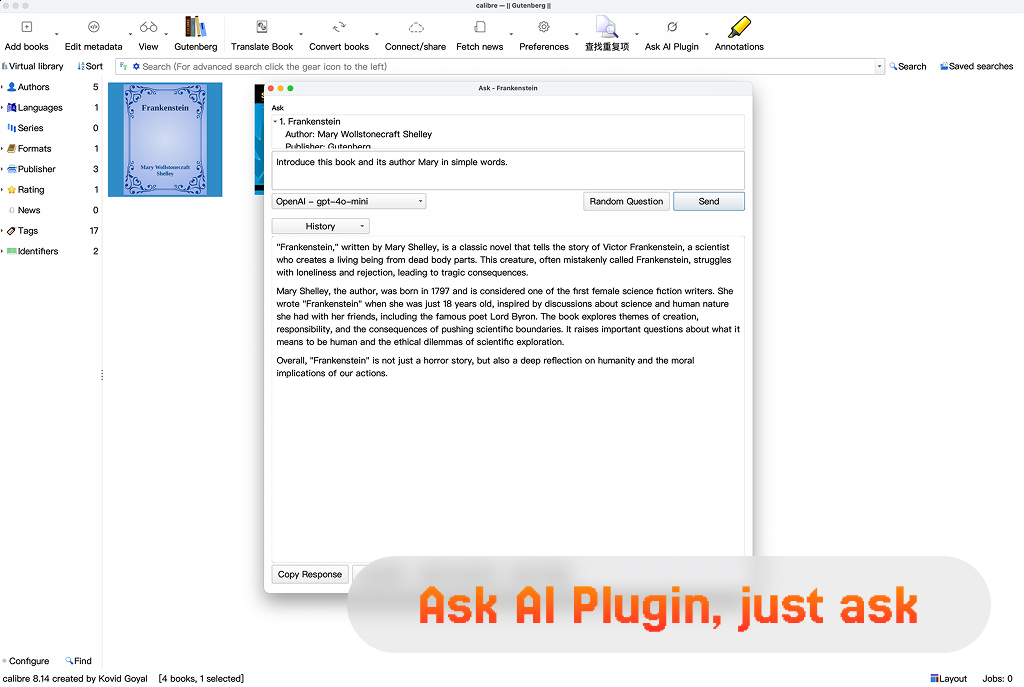Expand the Tags category
The height and width of the screenshot is (687, 1024).
coord(3,231)
